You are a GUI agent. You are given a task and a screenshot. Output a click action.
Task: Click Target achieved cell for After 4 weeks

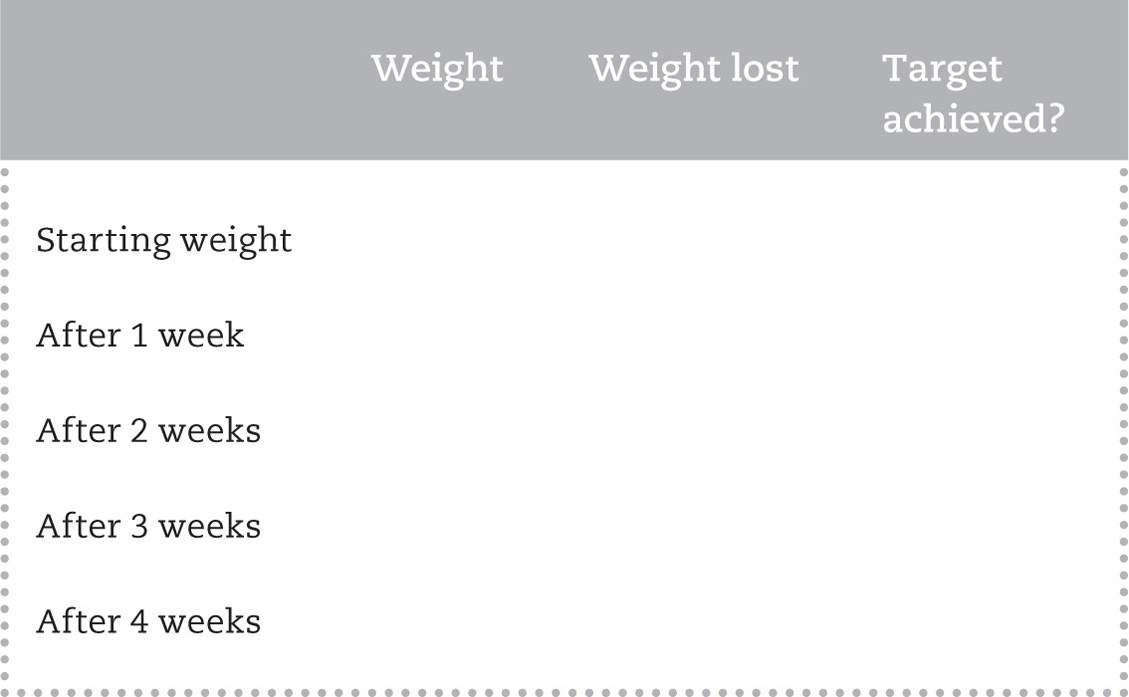[972, 622]
